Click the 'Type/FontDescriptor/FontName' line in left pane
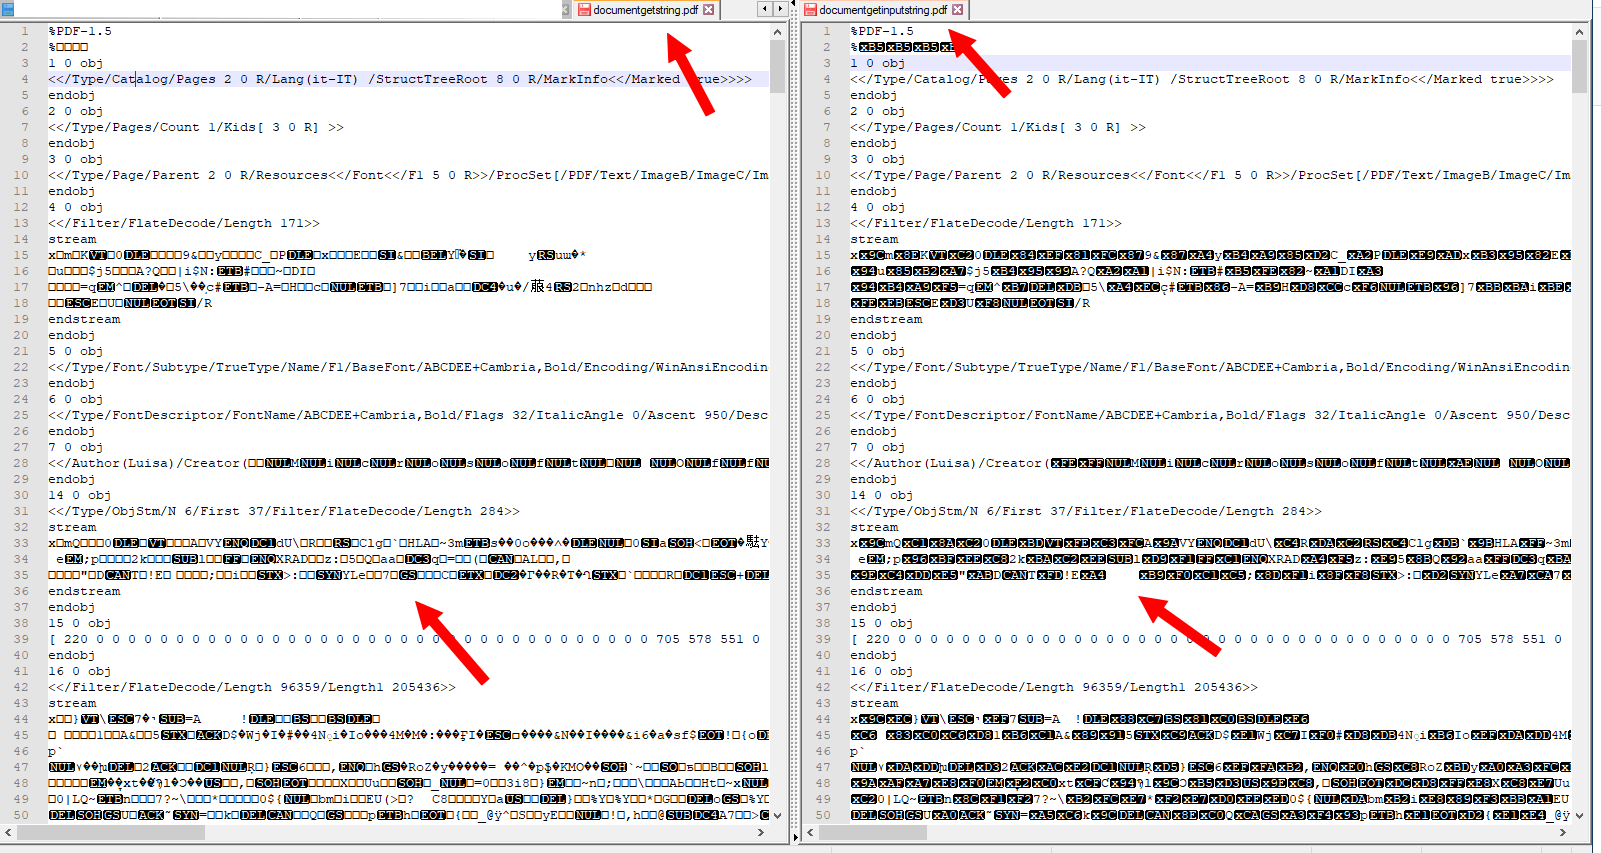Viewport: 1601px width, 853px height. click(408, 415)
